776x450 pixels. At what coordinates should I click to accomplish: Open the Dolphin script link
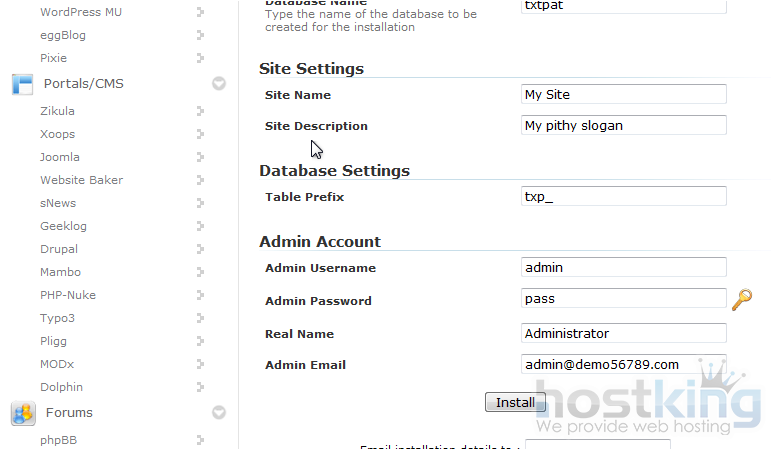tap(61, 387)
